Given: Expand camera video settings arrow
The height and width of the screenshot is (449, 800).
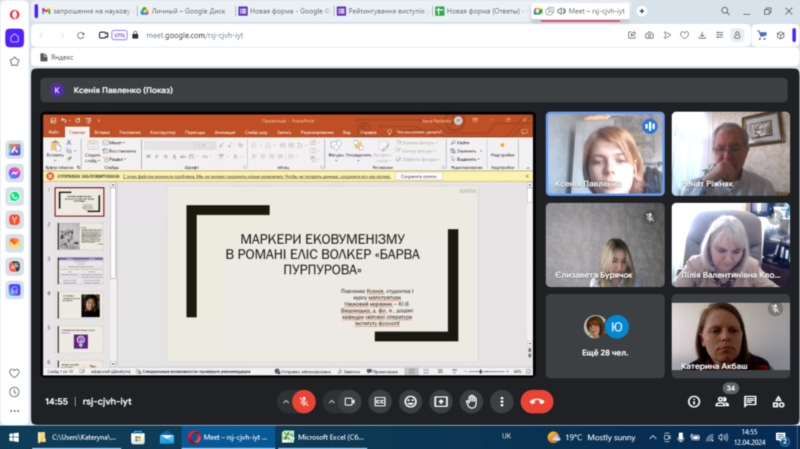Looking at the screenshot, I should [x=331, y=401].
